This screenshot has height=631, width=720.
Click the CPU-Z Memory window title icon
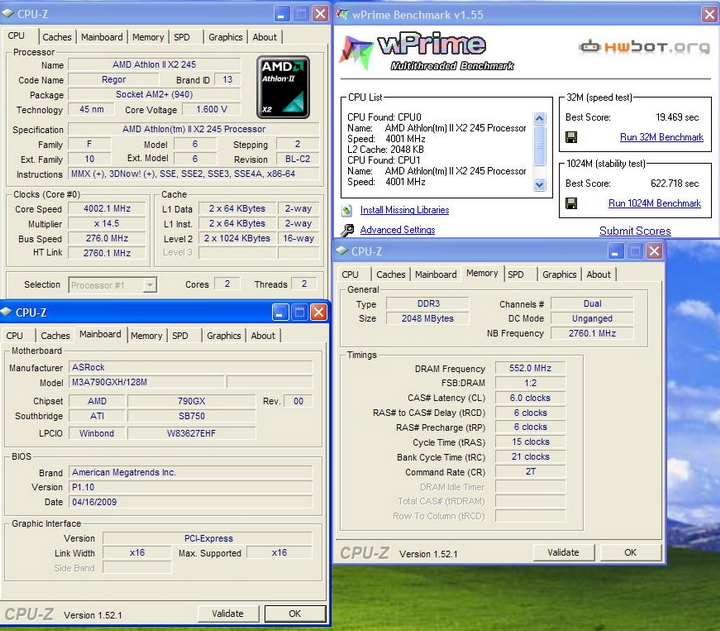(342, 251)
